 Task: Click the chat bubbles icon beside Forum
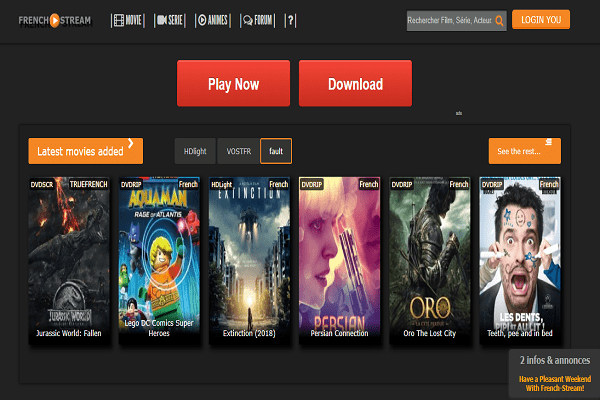[x=248, y=20]
